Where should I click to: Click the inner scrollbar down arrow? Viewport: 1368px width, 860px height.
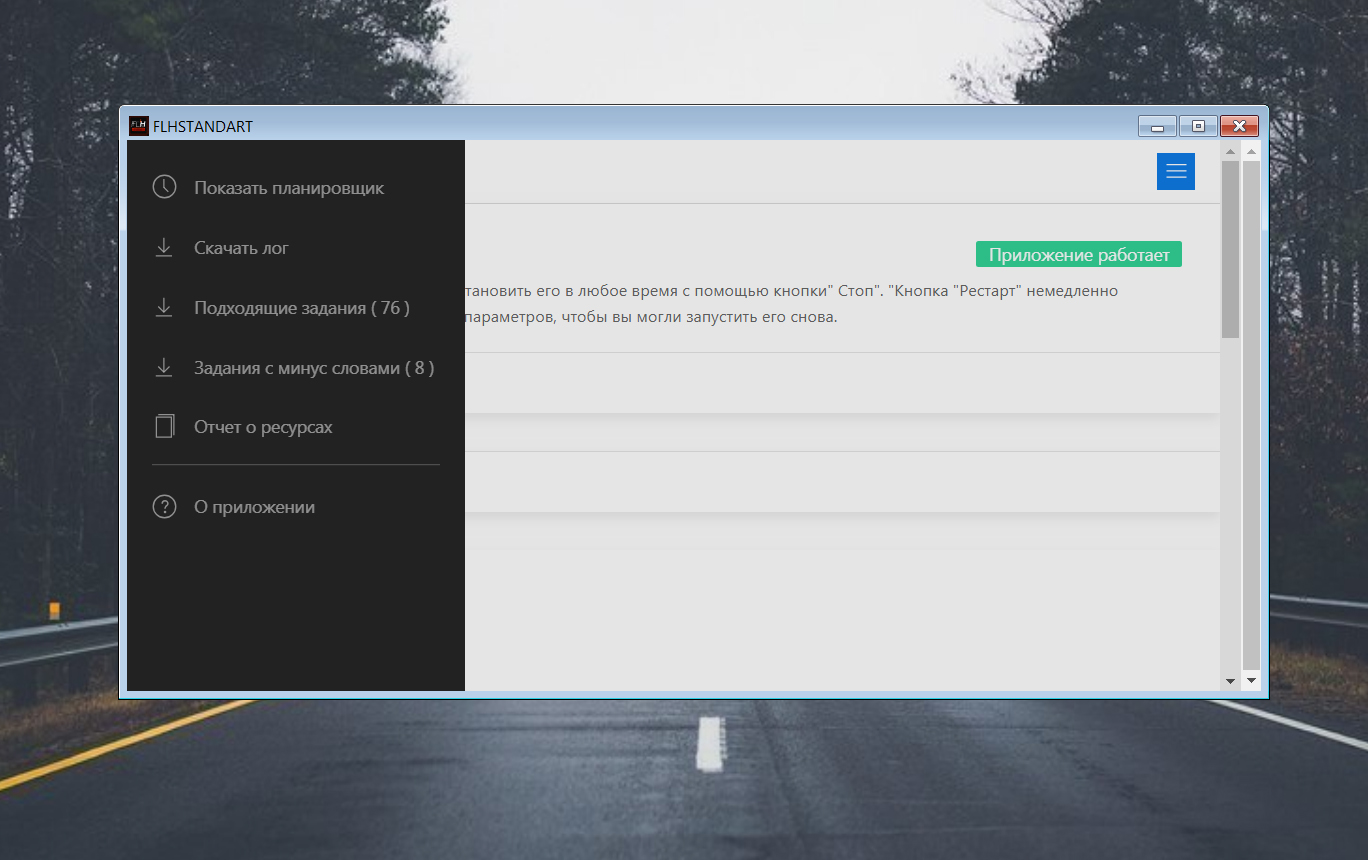[1230, 681]
